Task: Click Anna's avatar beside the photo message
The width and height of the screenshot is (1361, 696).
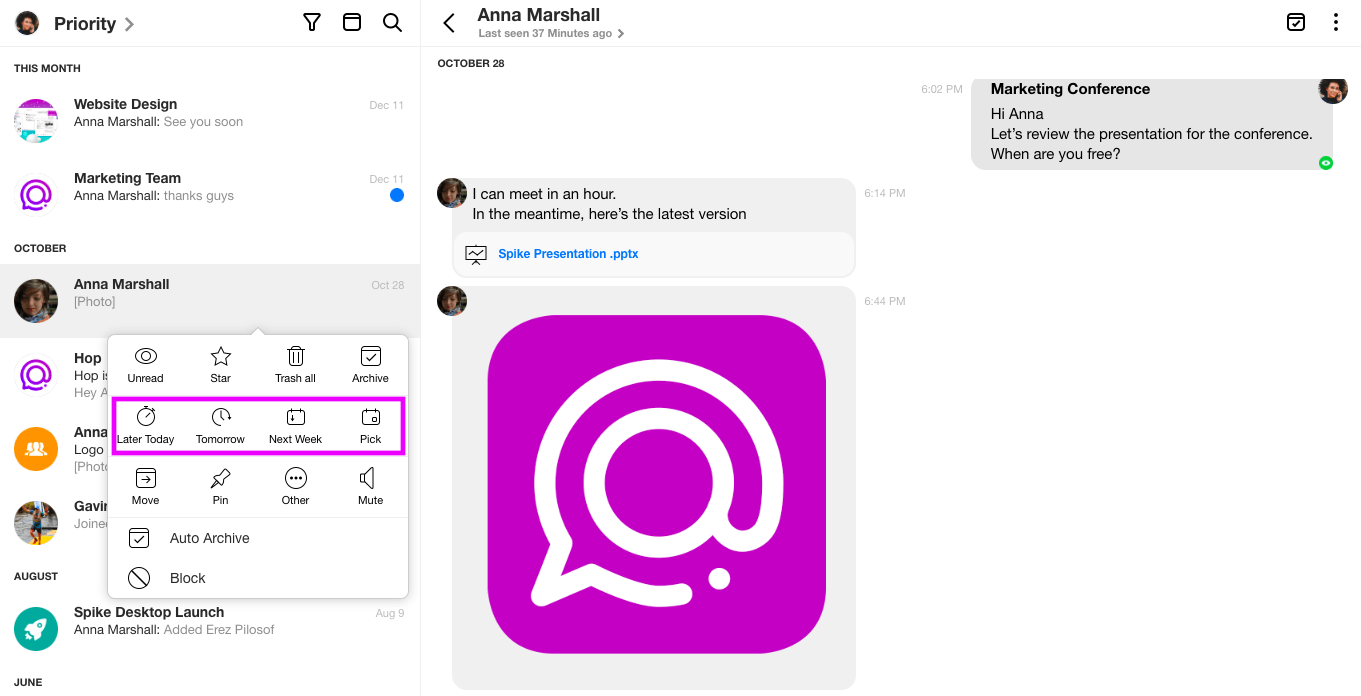Action: click(x=452, y=301)
